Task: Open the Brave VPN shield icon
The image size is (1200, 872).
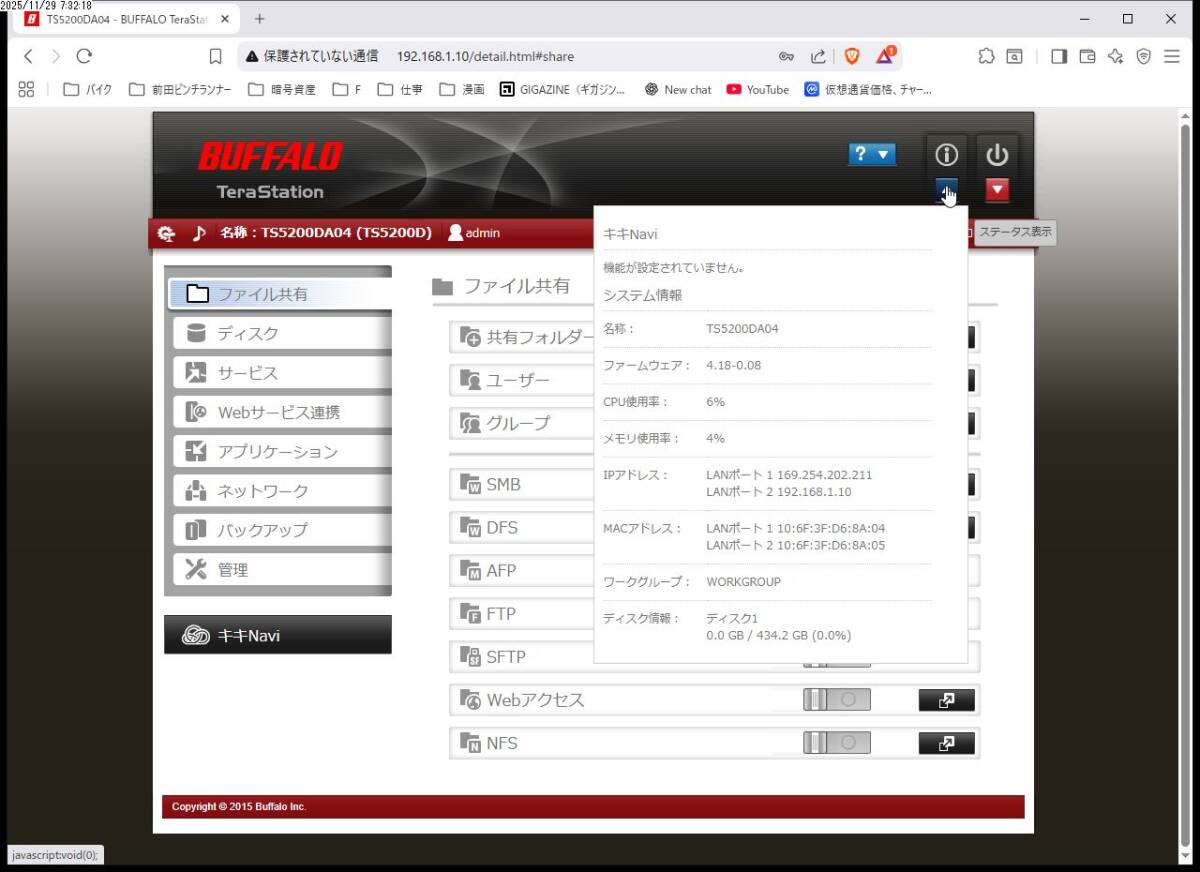Action: (x=1144, y=57)
